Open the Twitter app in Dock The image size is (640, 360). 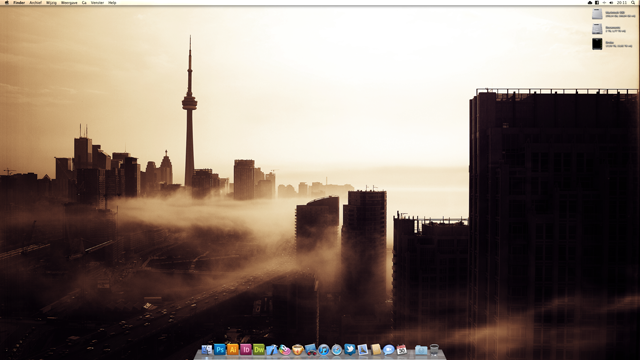[x=350, y=349]
